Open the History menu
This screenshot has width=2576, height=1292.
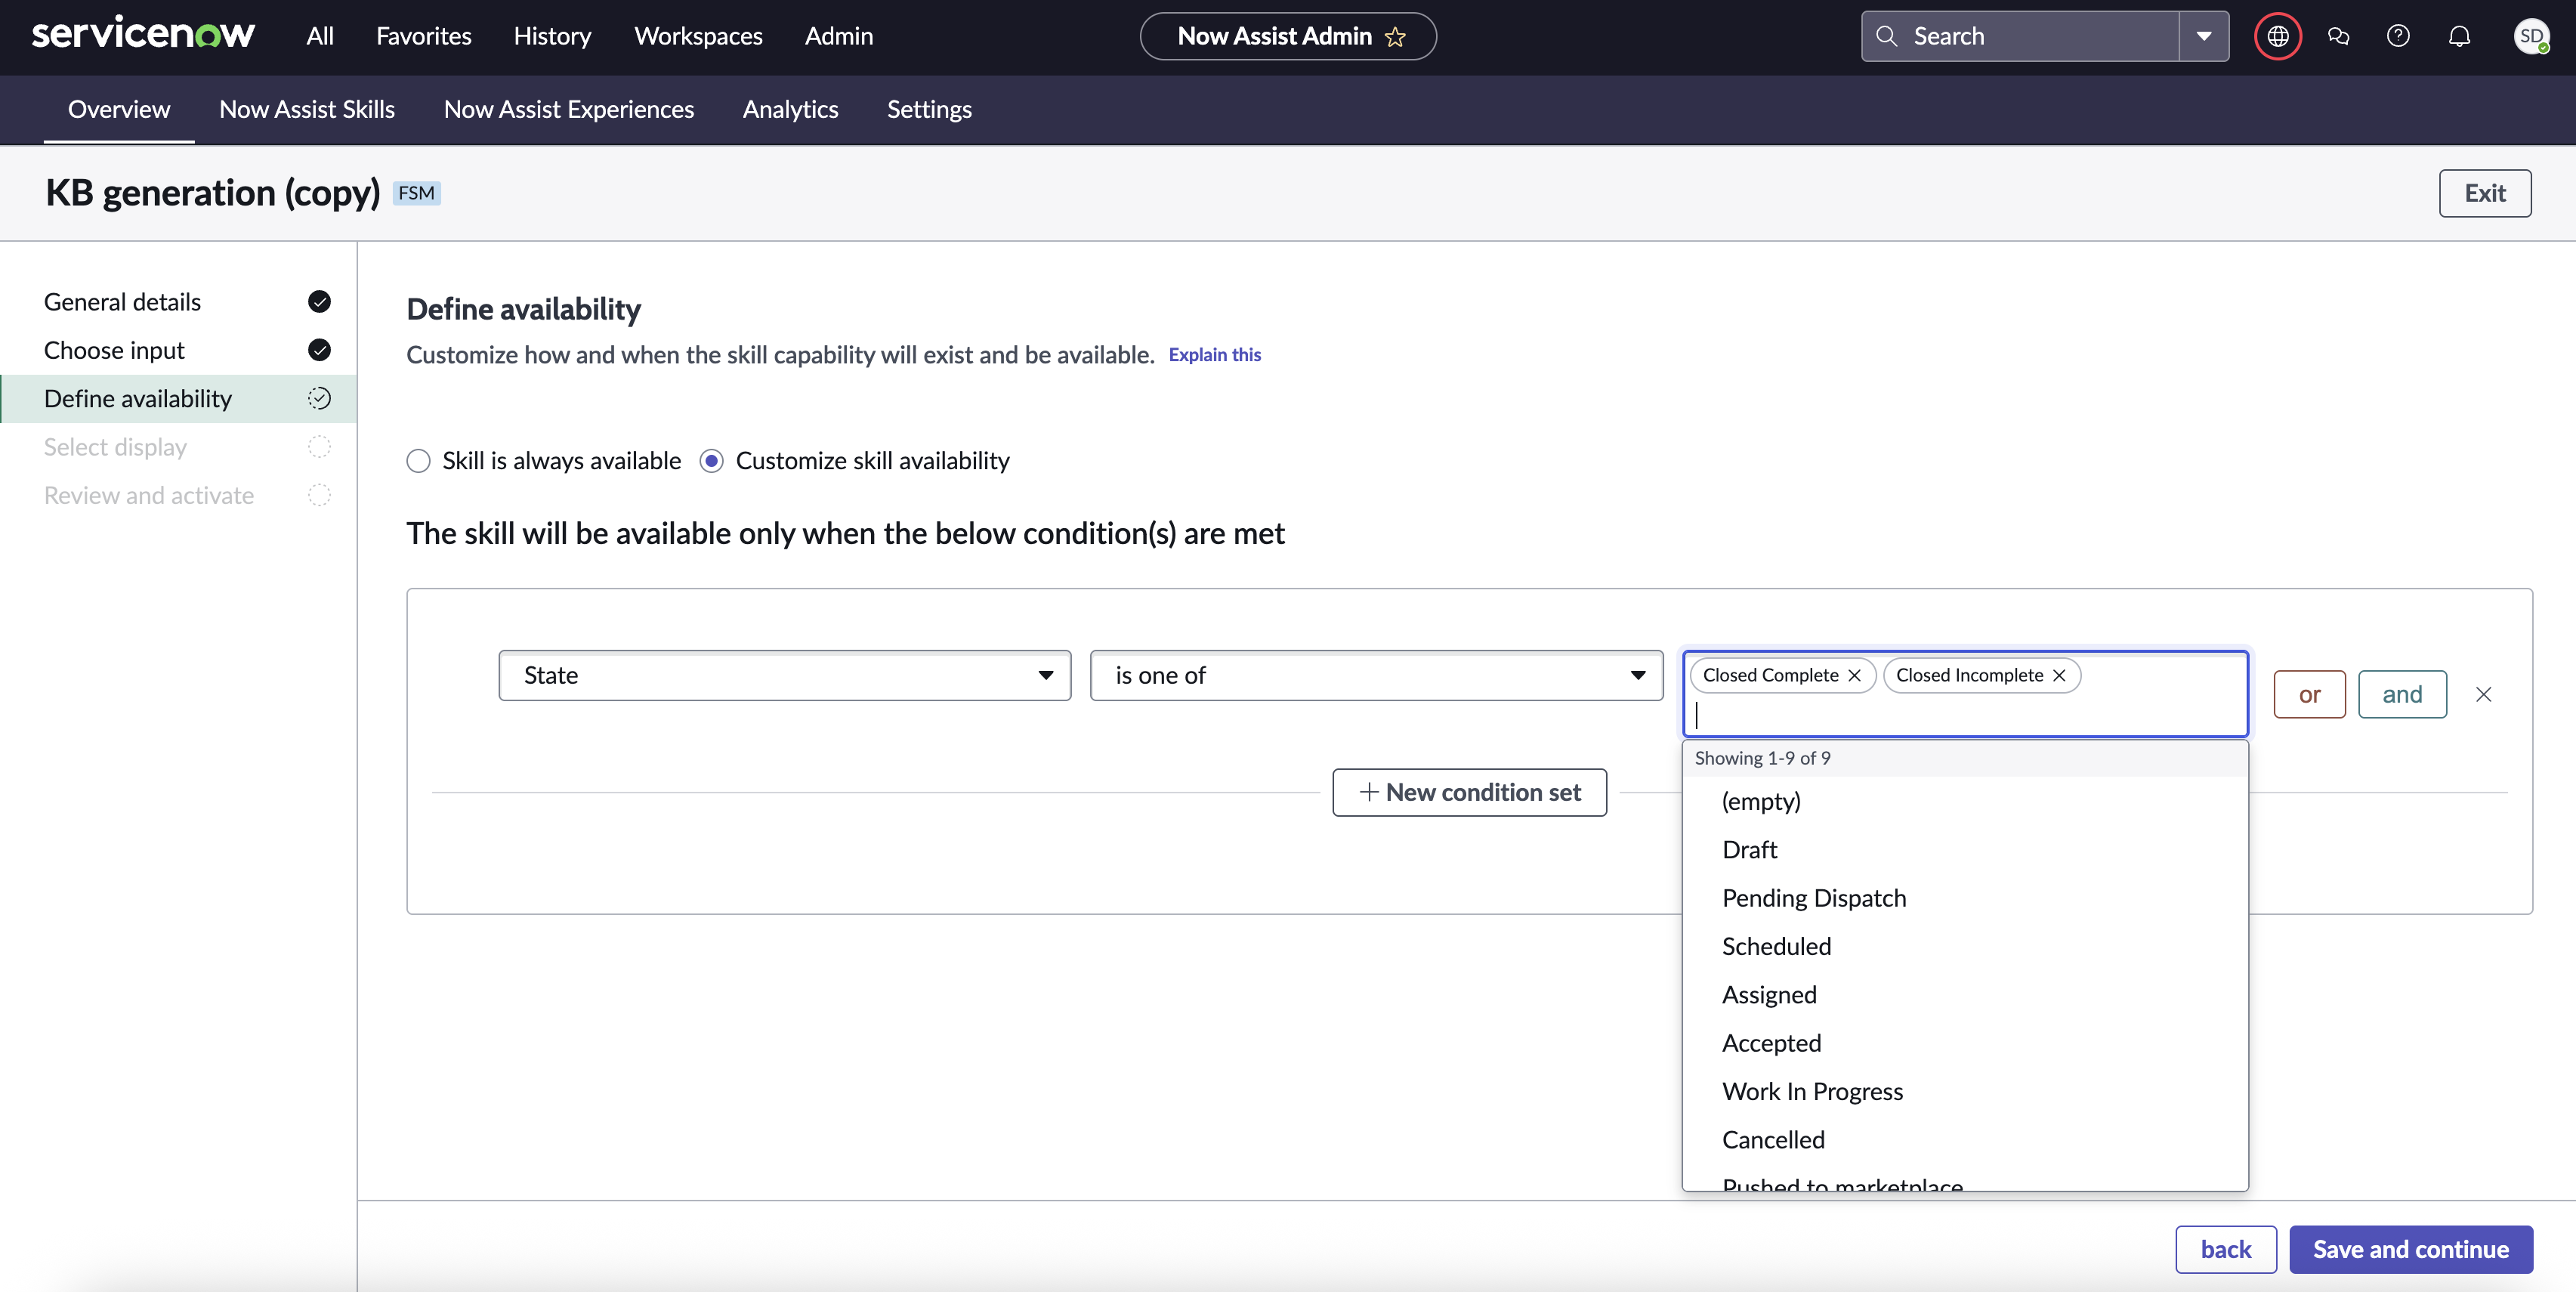point(552,36)
